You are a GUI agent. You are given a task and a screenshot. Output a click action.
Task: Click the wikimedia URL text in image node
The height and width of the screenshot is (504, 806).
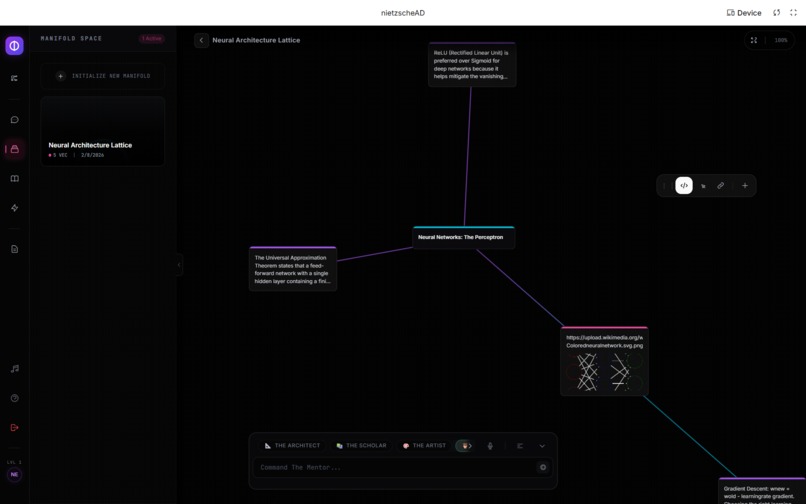coord(604,341)
